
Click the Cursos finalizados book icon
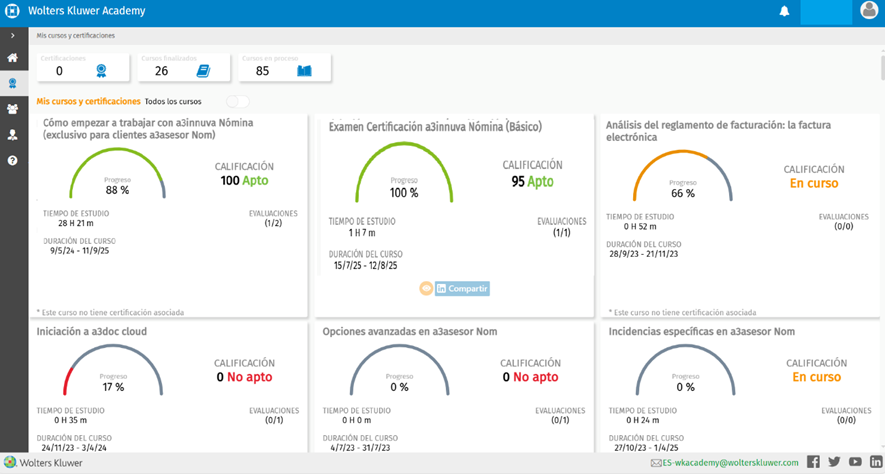(x=203, y=71)
